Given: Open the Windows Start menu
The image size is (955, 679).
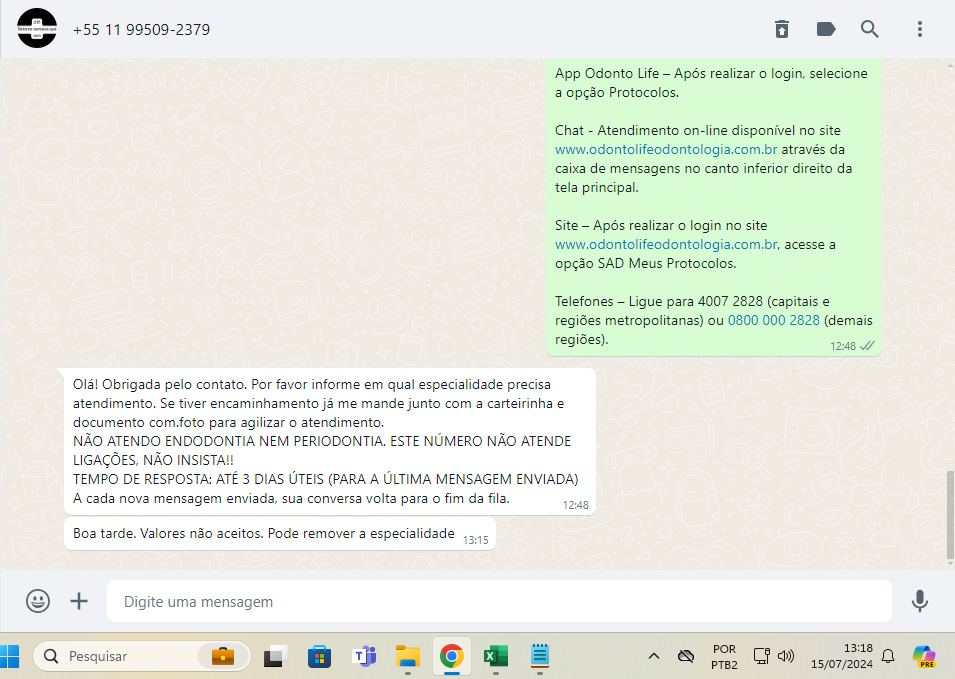Looking at the screenshot, I should coord(12,656).
